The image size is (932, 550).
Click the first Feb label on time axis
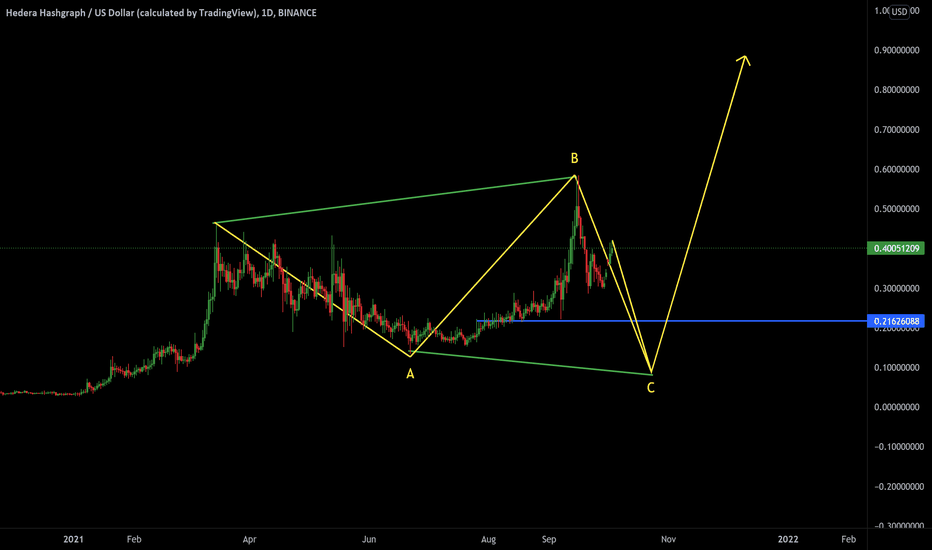[134, 539]
